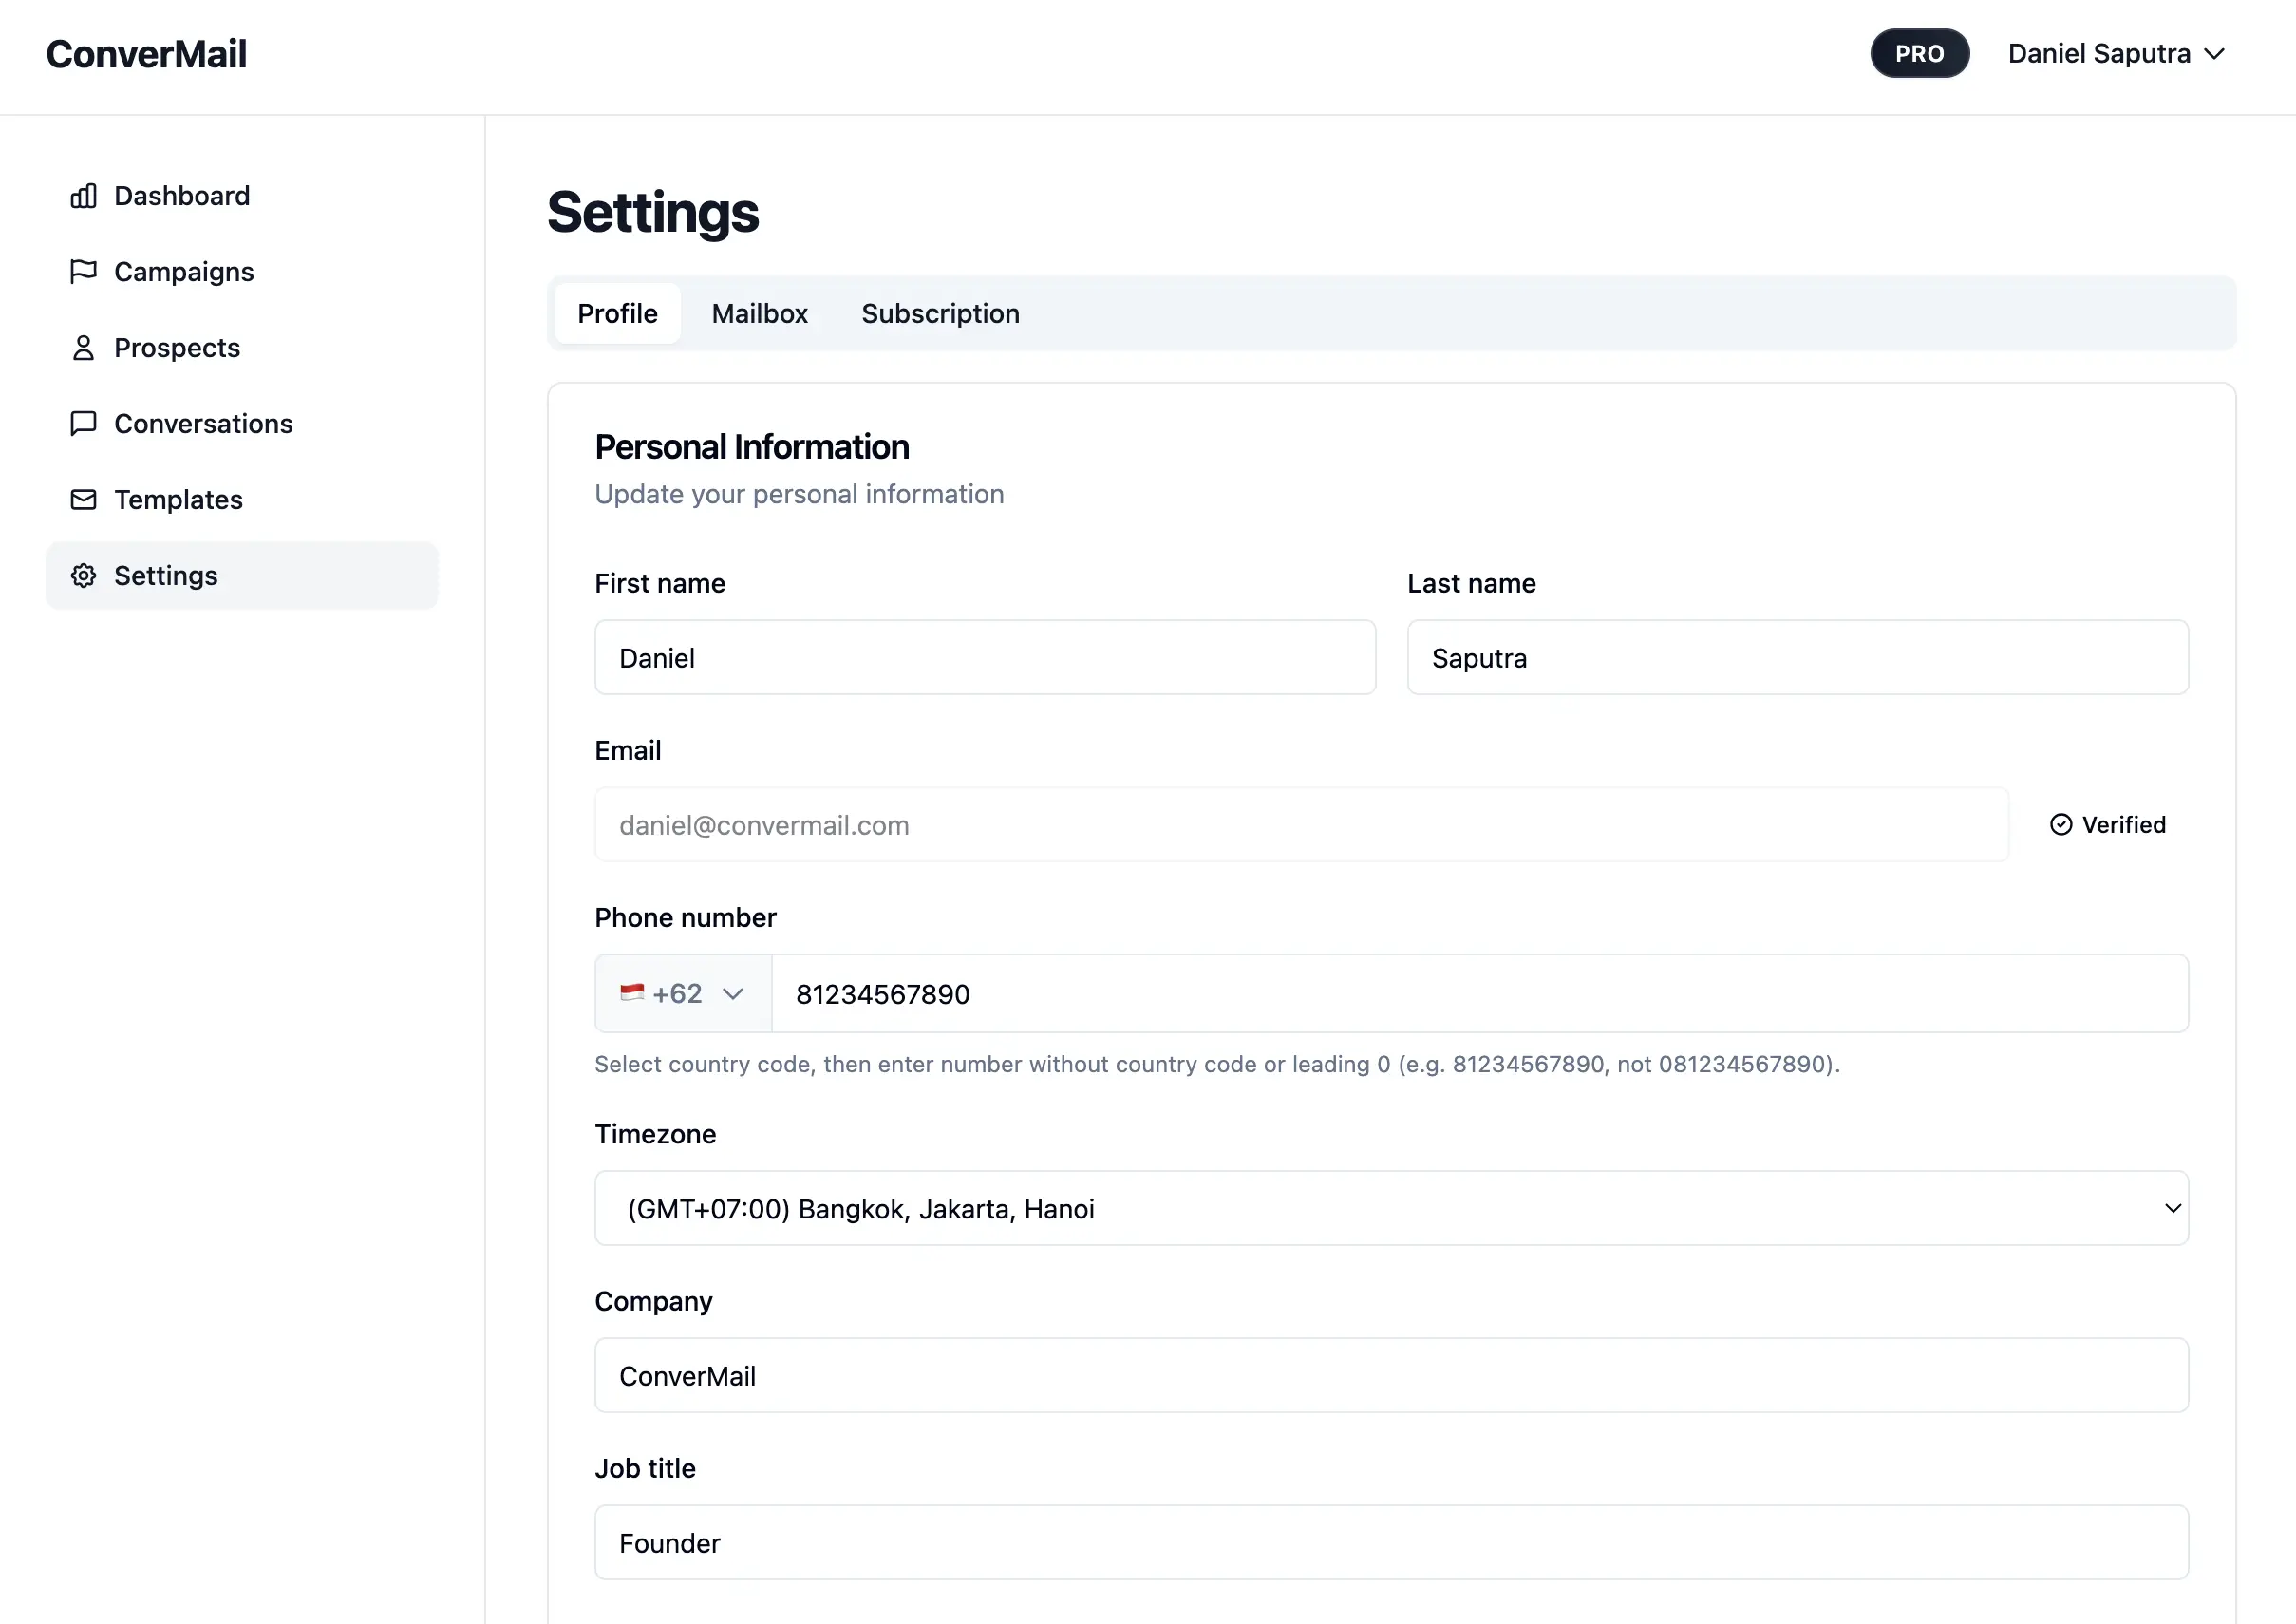Image resolution: width=2296 pixels, height=1624 pixels.
Task: Open Daniel Saputra account menu
Action: (2115, 54)
